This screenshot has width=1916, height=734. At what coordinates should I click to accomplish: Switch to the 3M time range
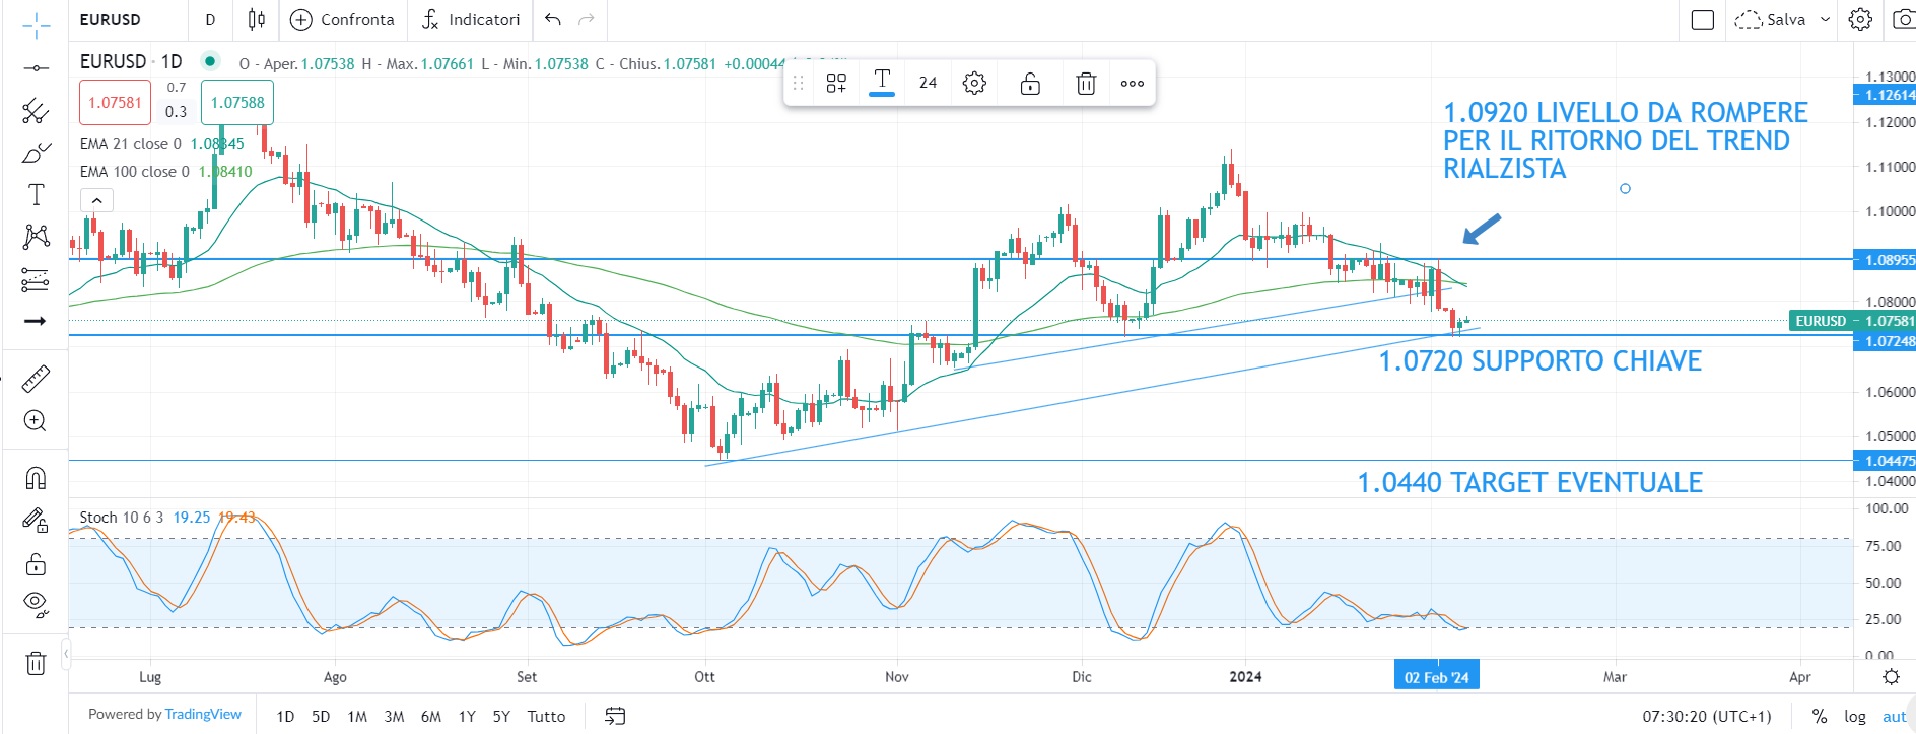click(394, 716)
